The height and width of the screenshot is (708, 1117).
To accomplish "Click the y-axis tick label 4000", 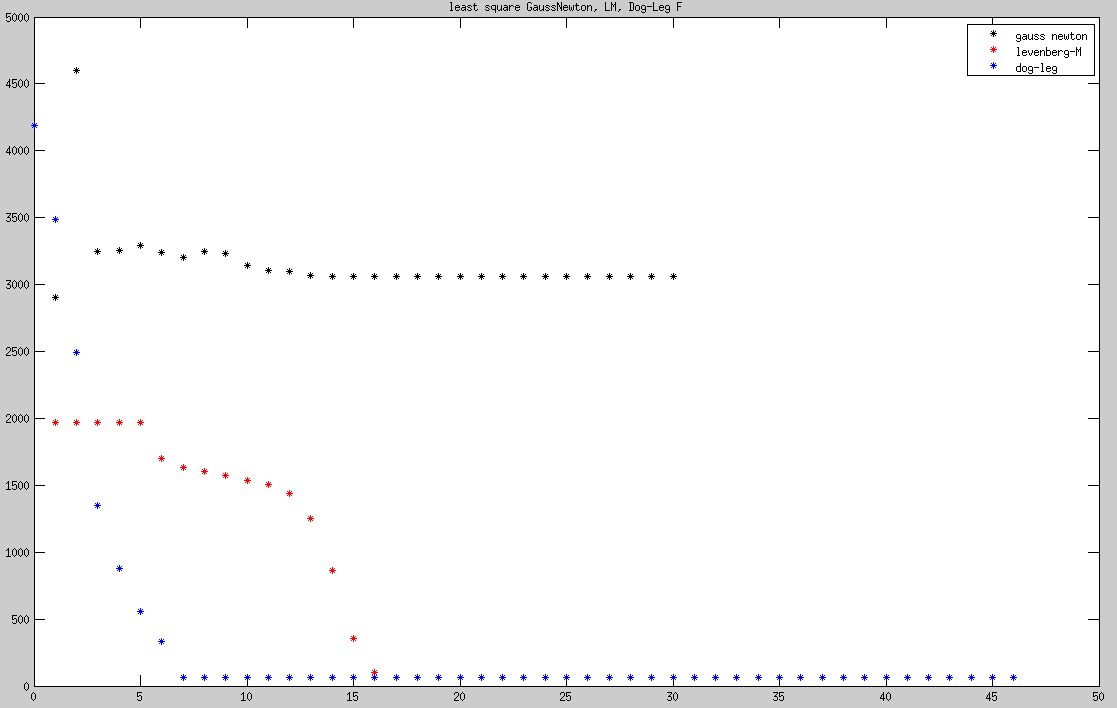I will [x=17, y=151].
